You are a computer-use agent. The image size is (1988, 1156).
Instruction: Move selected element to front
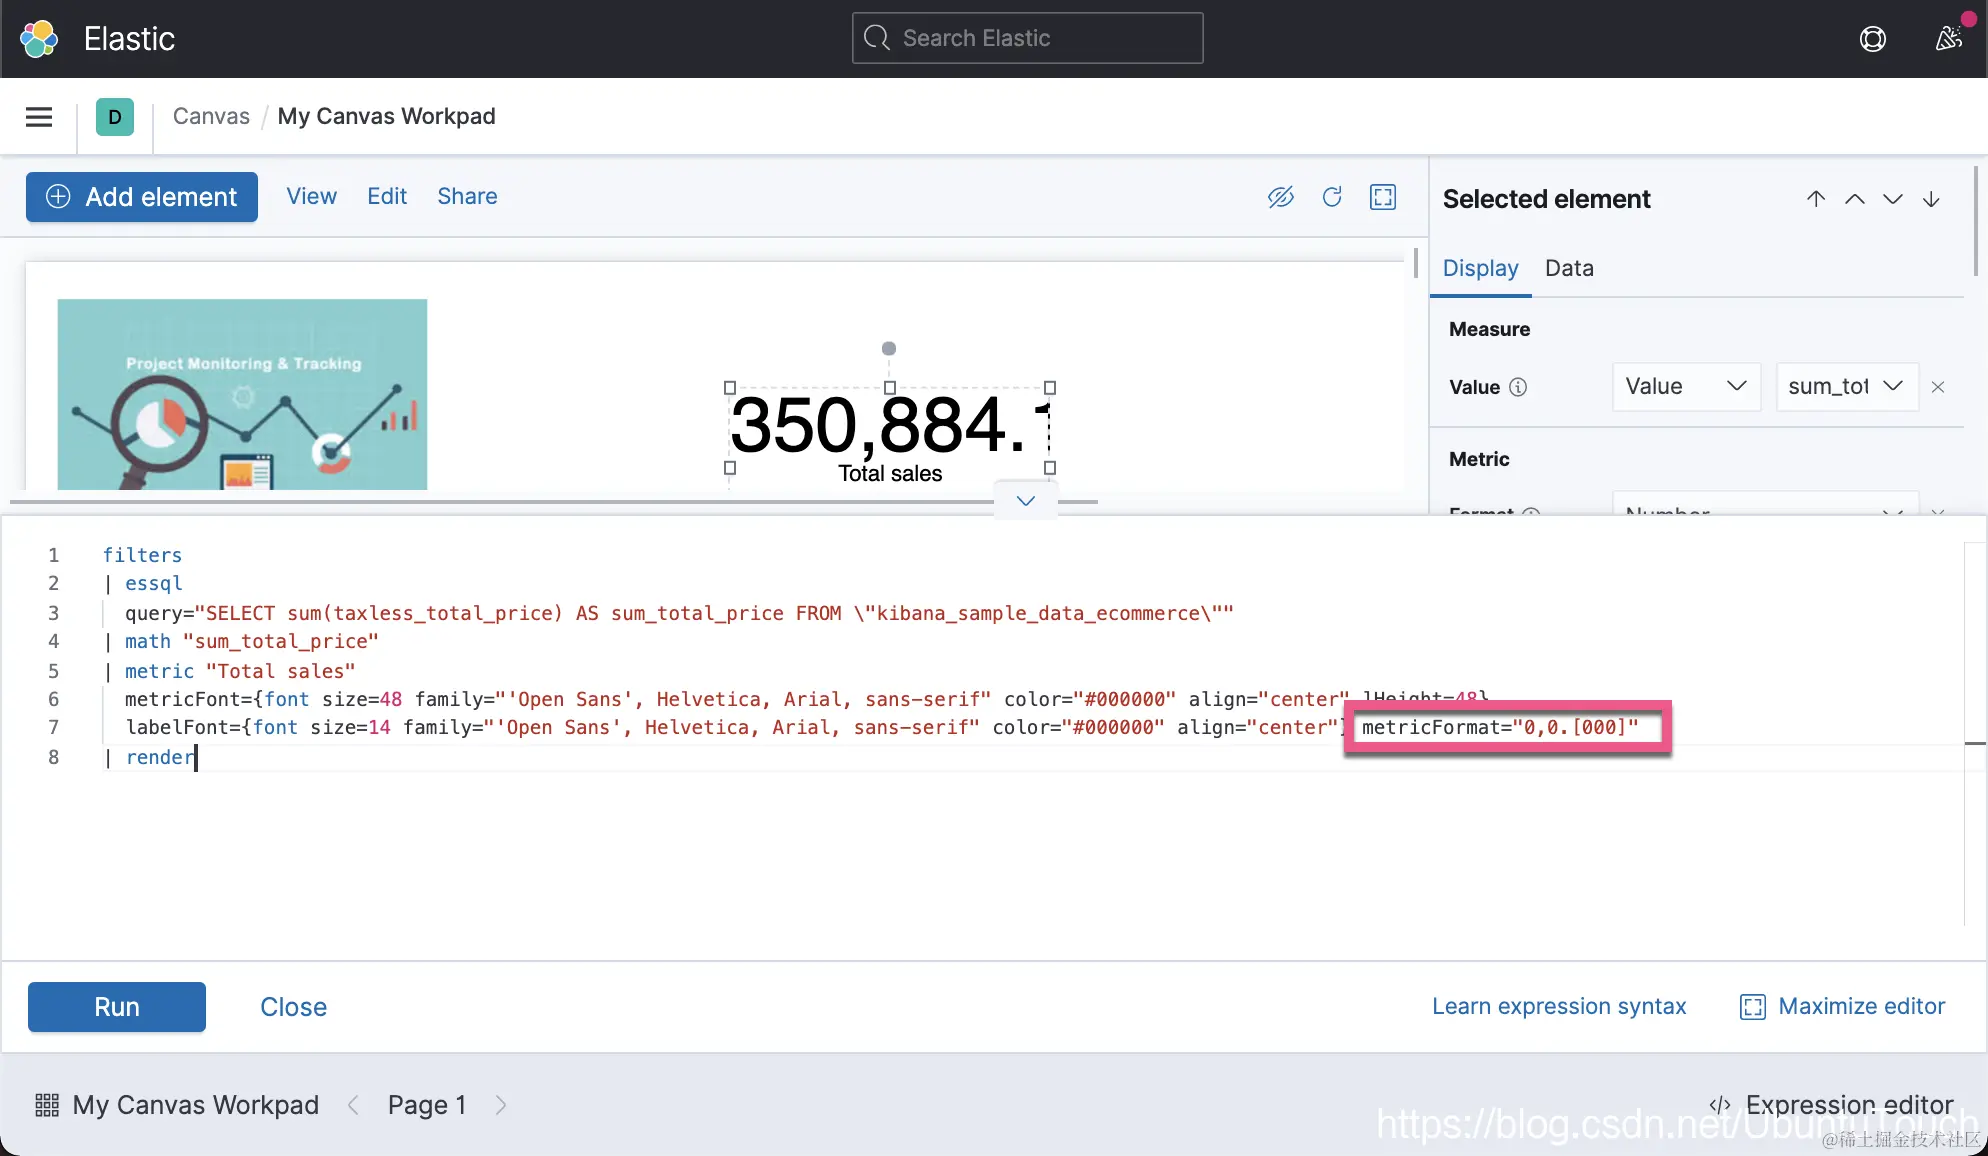pyautogui.click(x=1816, y=199)
